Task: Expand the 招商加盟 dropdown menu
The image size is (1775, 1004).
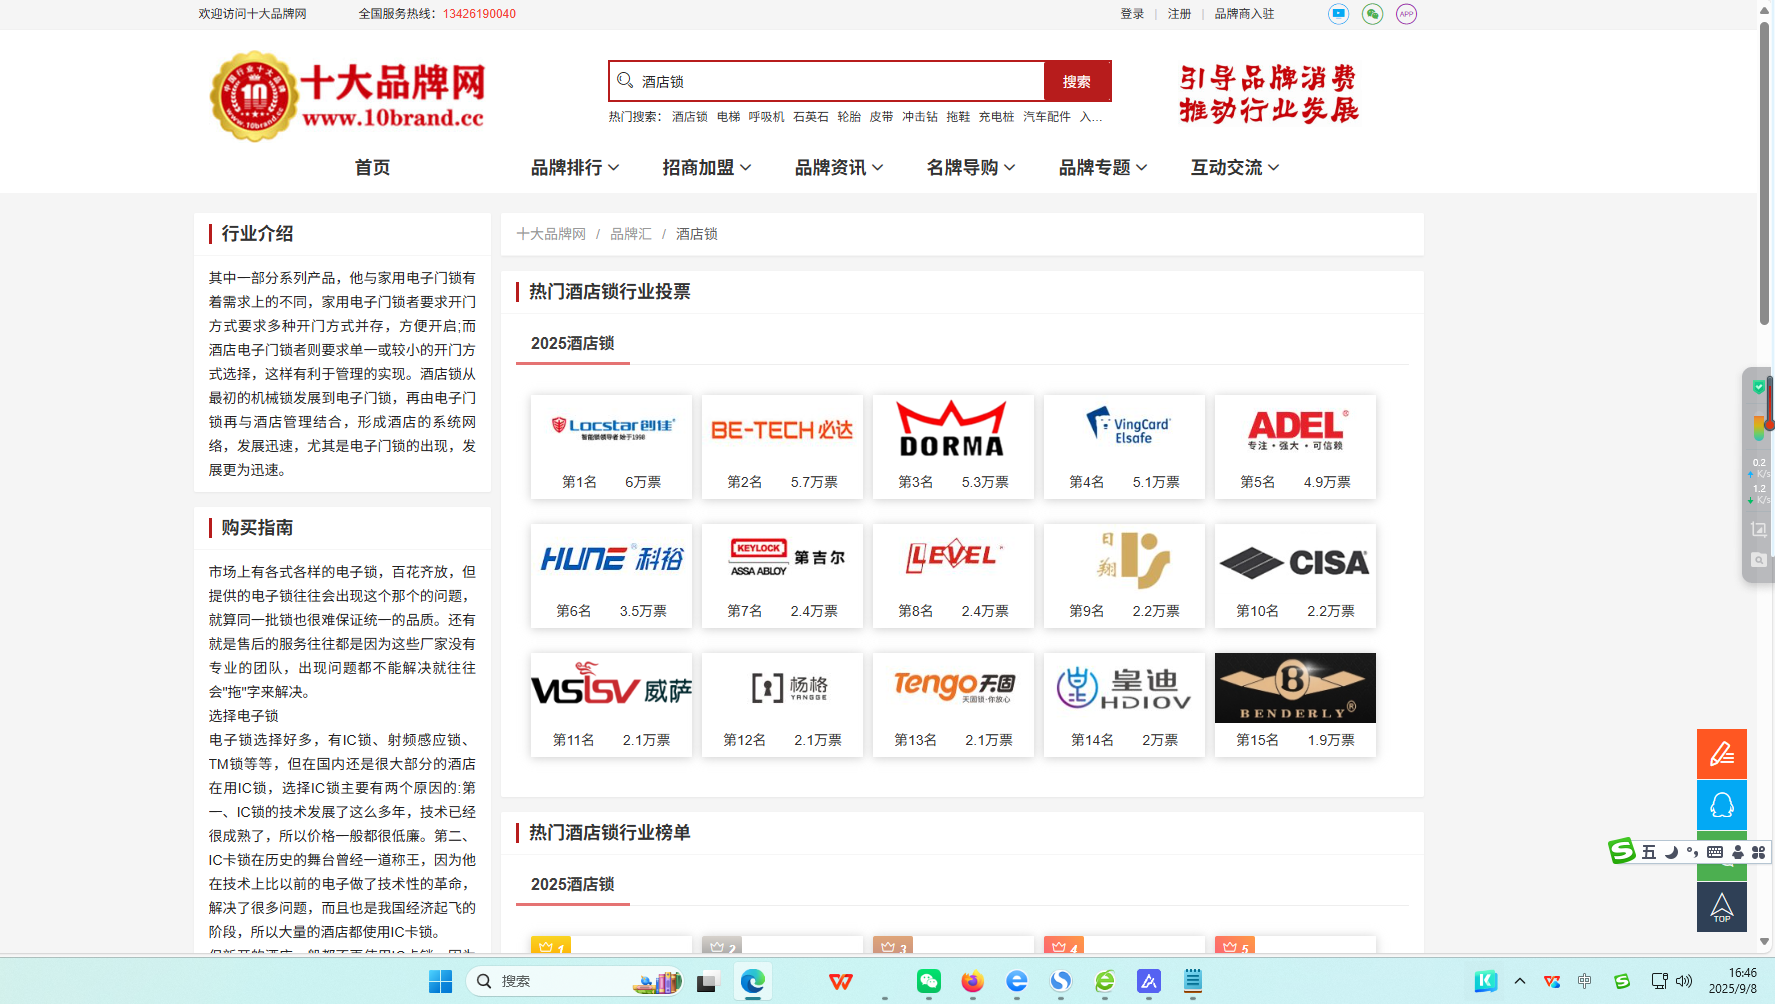Action: point(707,168)
